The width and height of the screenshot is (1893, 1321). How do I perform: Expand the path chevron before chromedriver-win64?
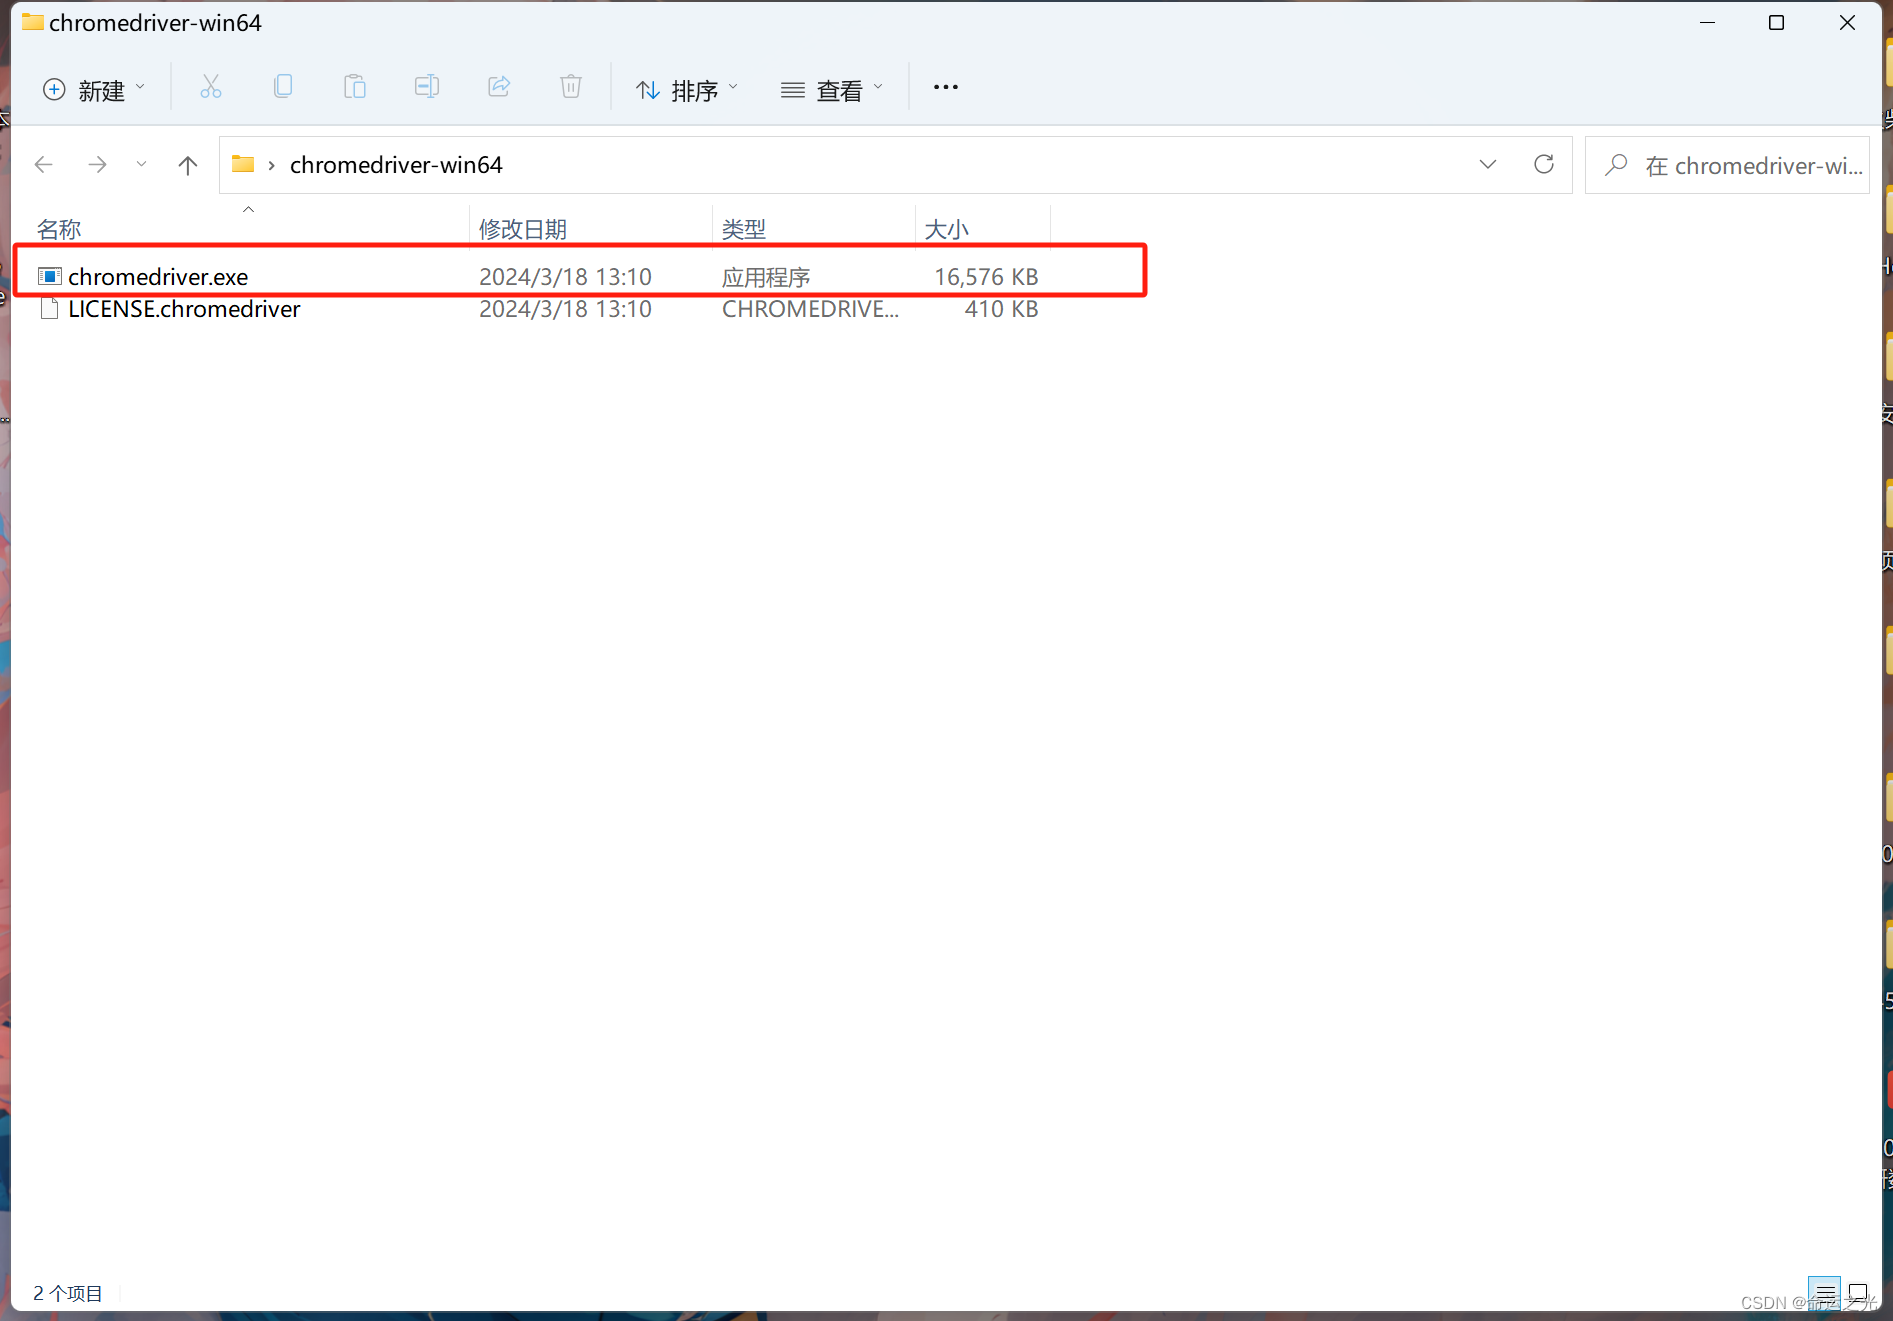tap(271, 165)
